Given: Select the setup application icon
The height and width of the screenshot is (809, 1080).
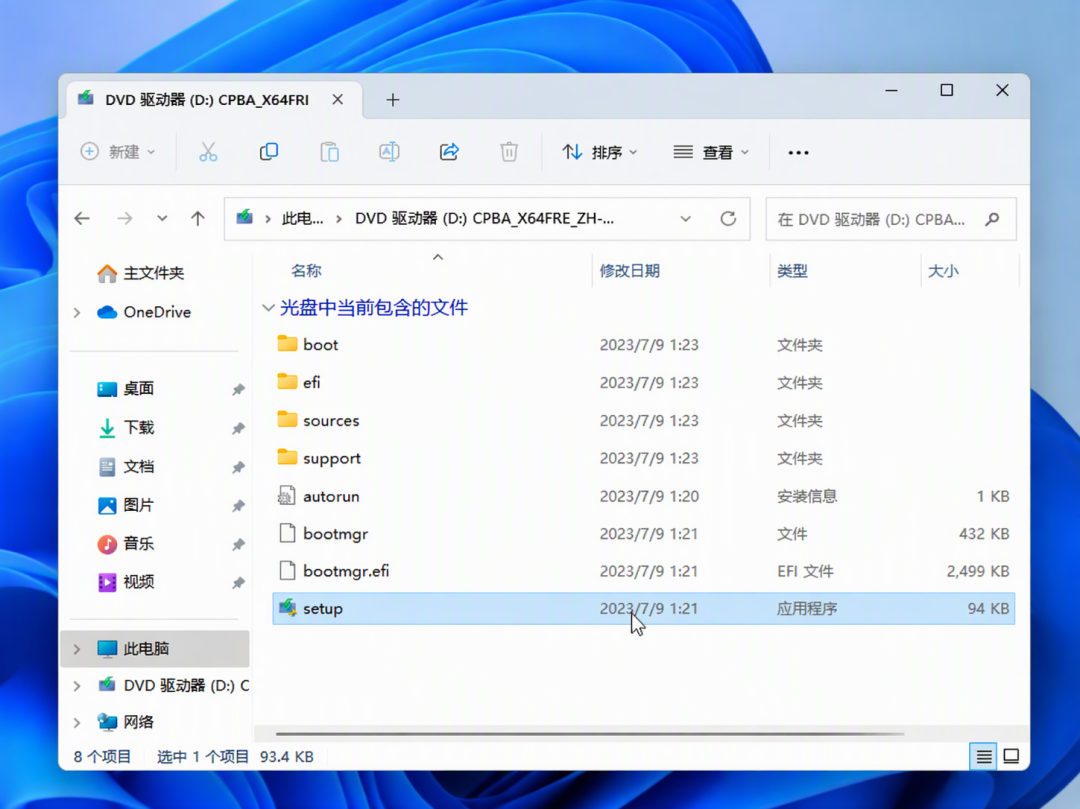Looking at the screenshot, I should point(287,608).
